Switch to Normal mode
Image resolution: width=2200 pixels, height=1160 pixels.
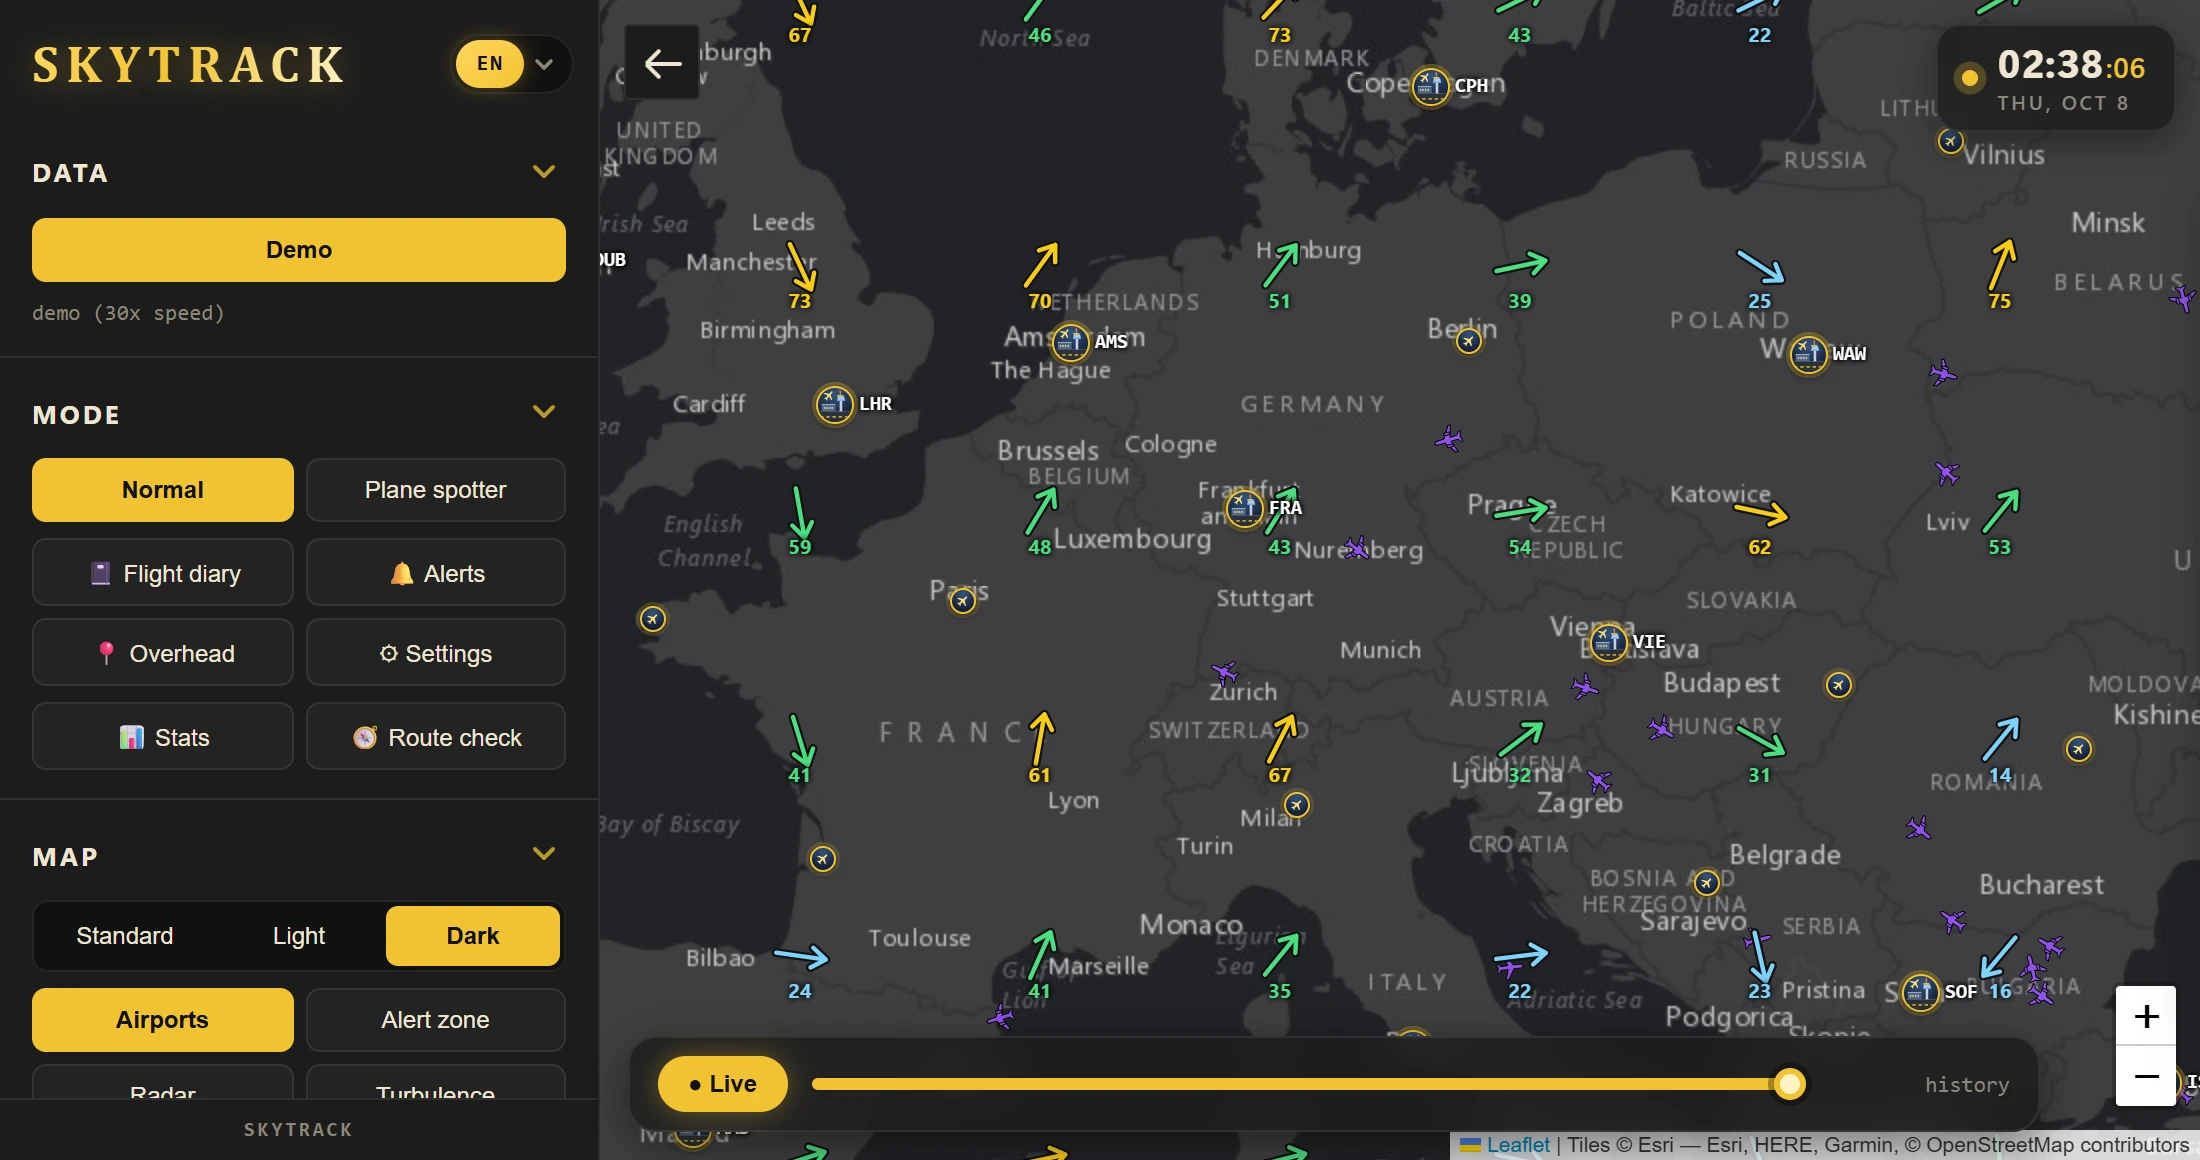(163, 490)
